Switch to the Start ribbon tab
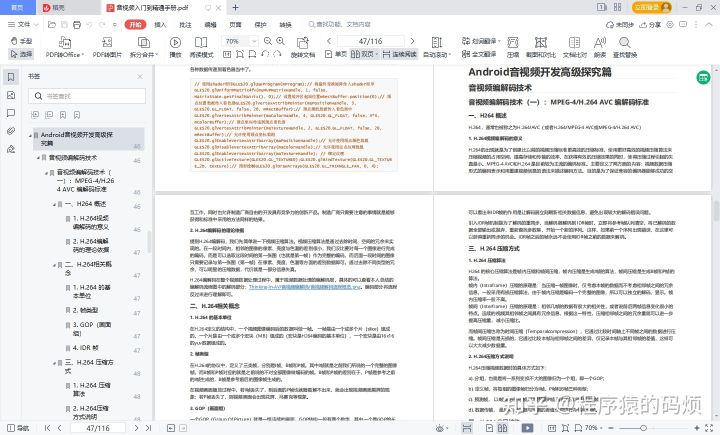The image size is (720, 435). [135, 24]
